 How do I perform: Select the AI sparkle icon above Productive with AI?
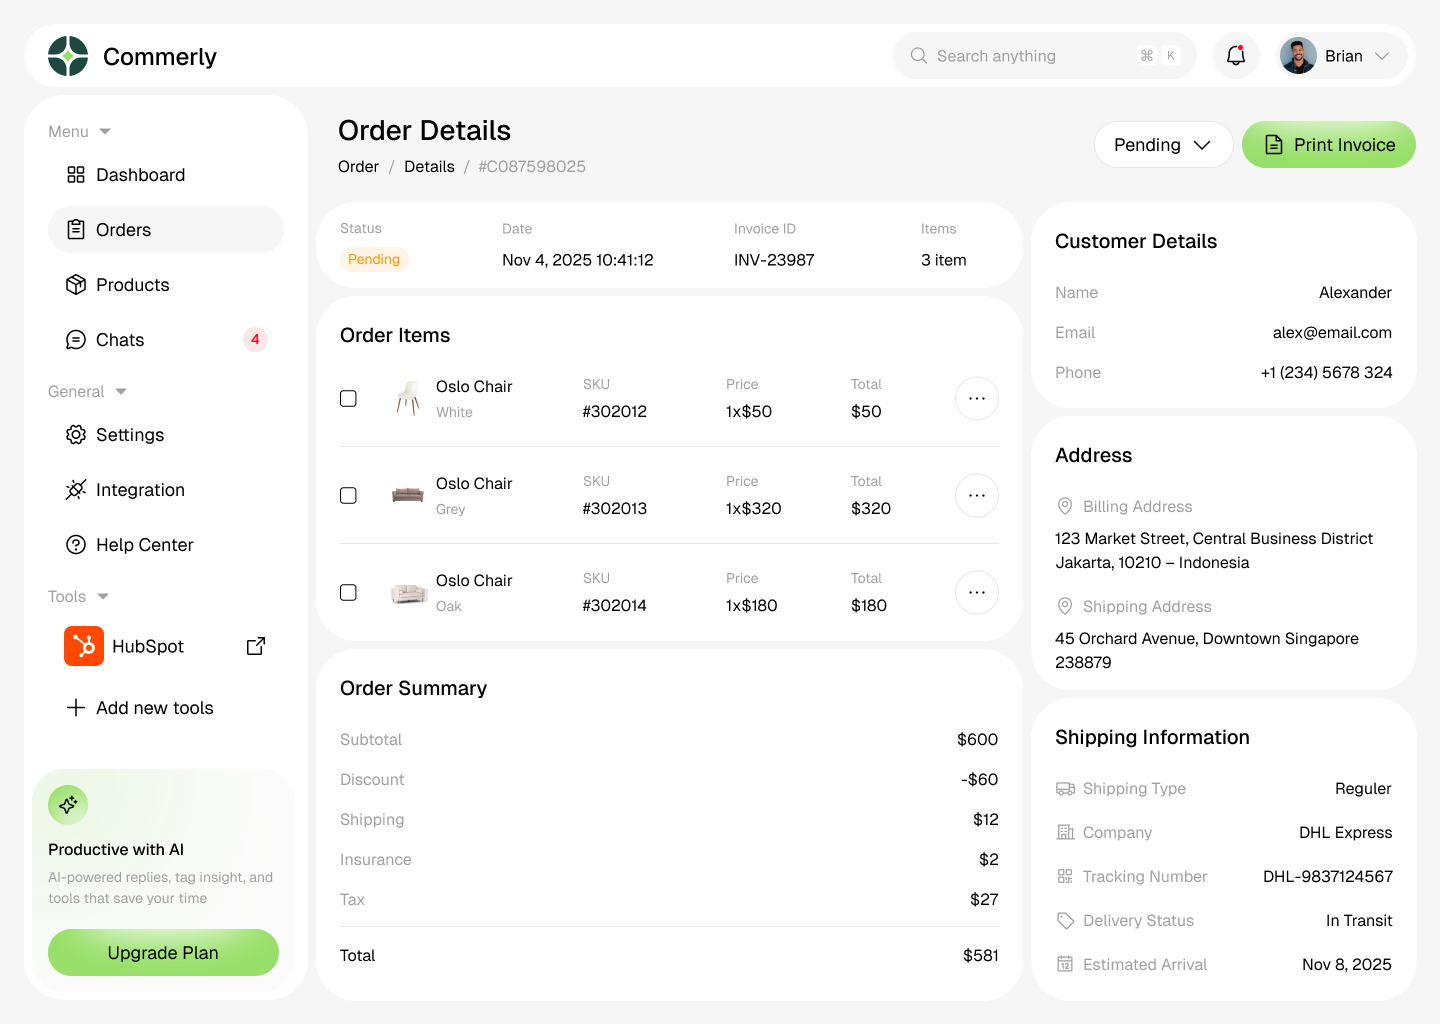pos(68,804)
